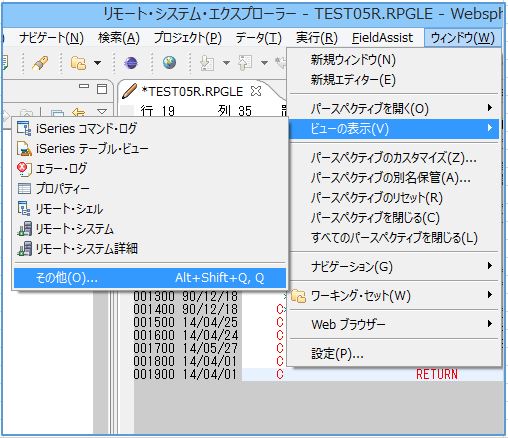
Task: Open the 実行(R) menu
Action: [x=317, y=38]
